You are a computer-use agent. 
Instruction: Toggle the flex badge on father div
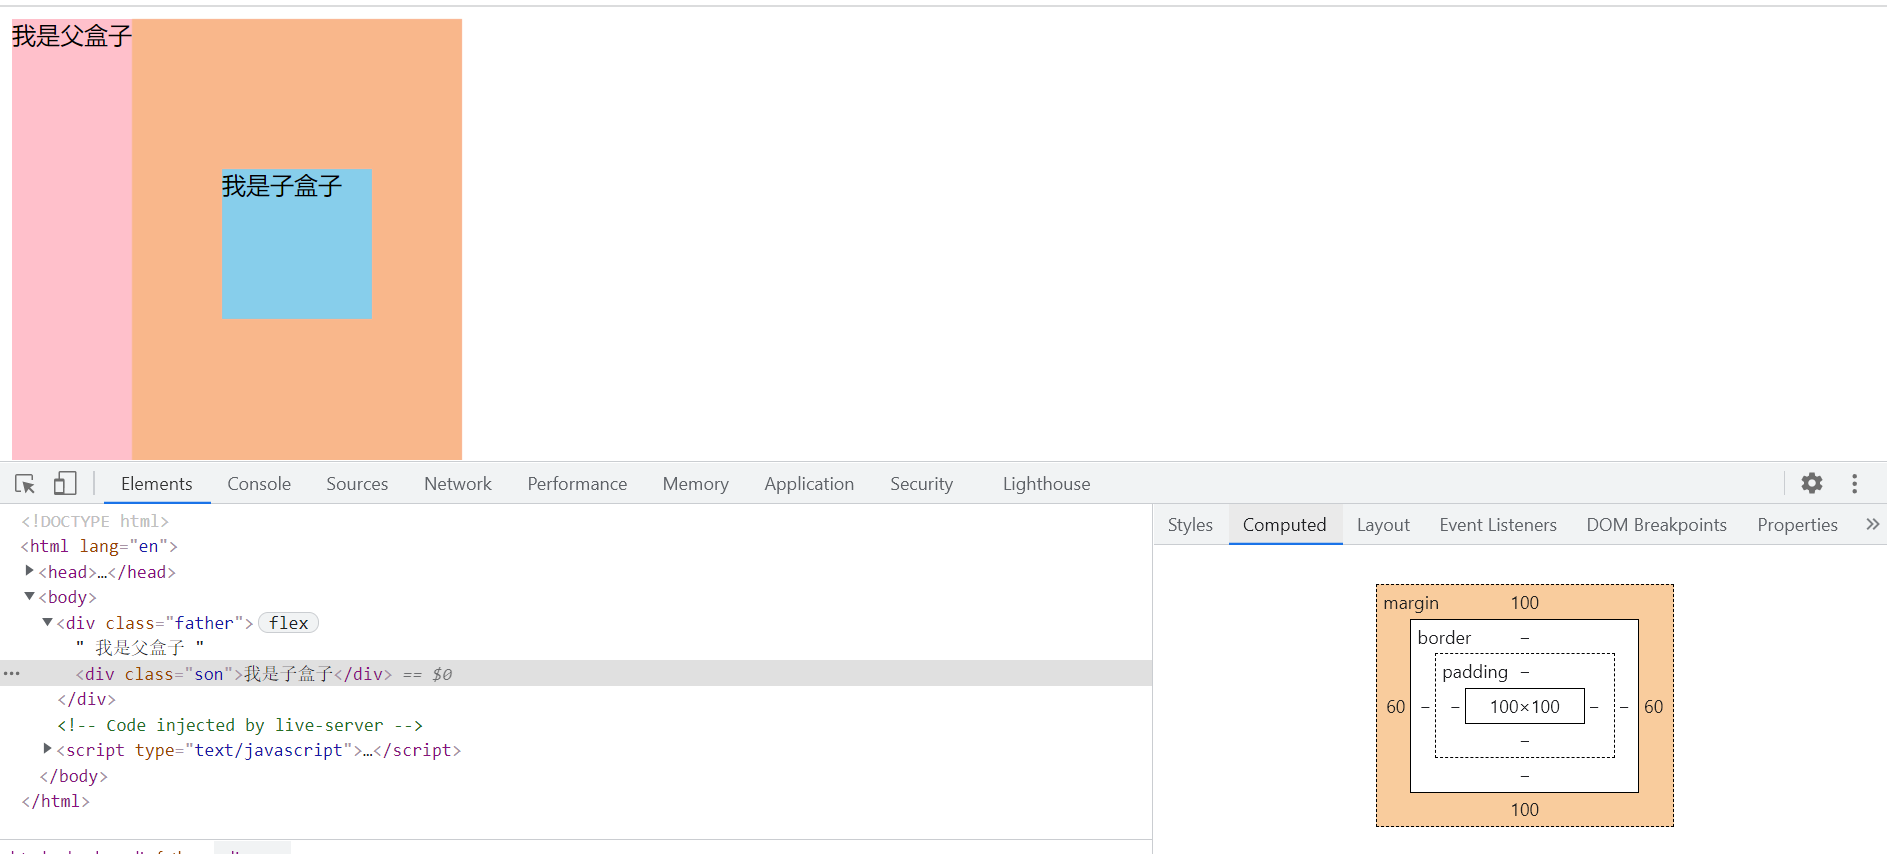[288, 623]
